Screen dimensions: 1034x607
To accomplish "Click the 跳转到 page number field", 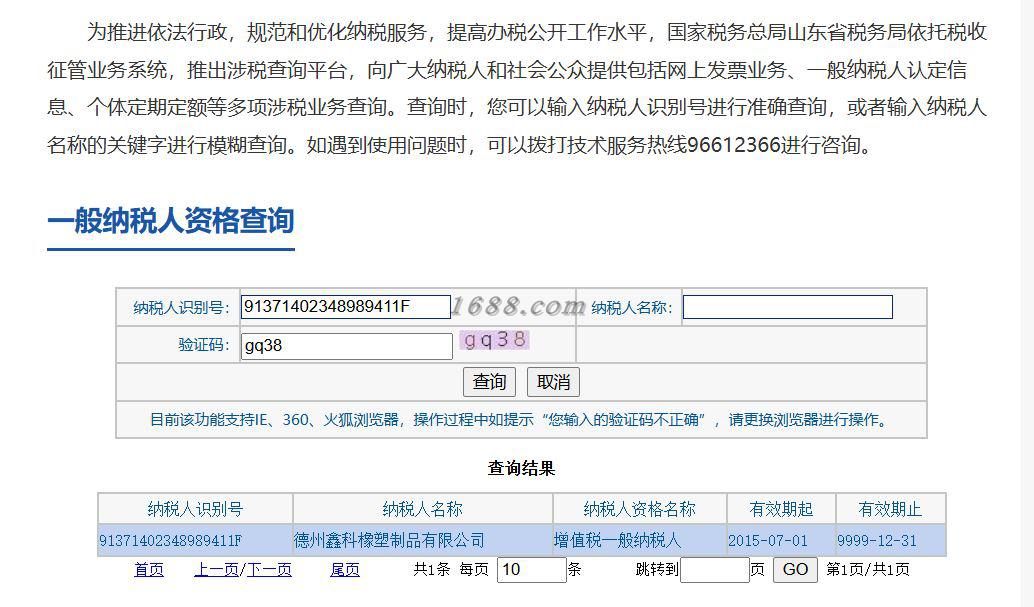I will 715,569.
